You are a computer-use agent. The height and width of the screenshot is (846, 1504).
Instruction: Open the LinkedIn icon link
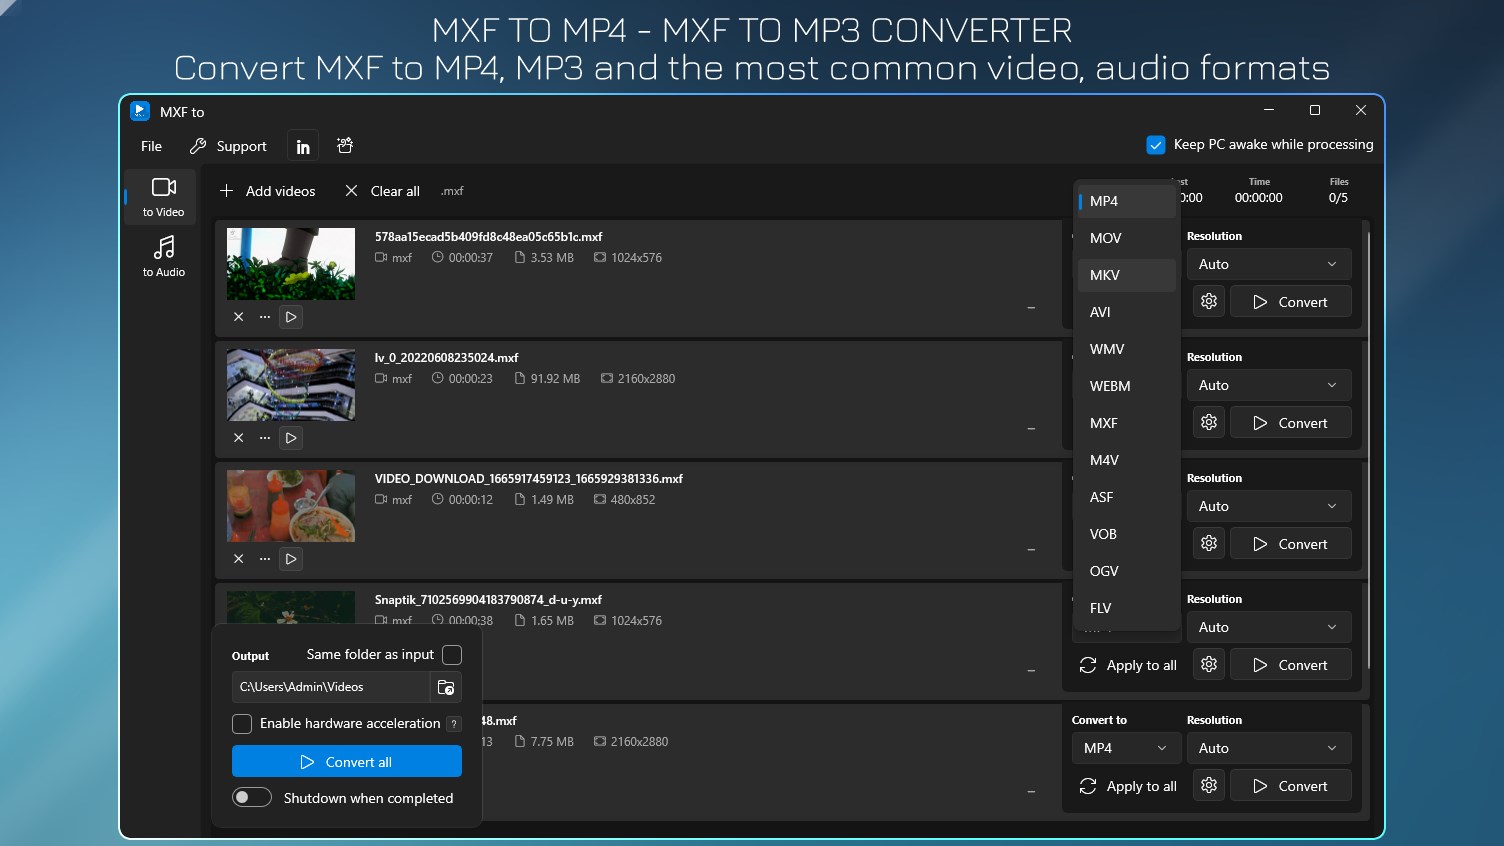tap(303, 146)
